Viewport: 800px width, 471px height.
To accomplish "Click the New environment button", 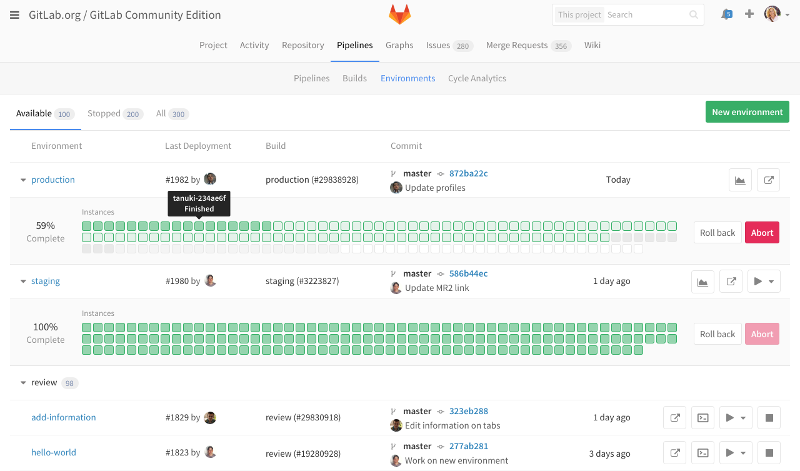I will [x=746, y=112].
